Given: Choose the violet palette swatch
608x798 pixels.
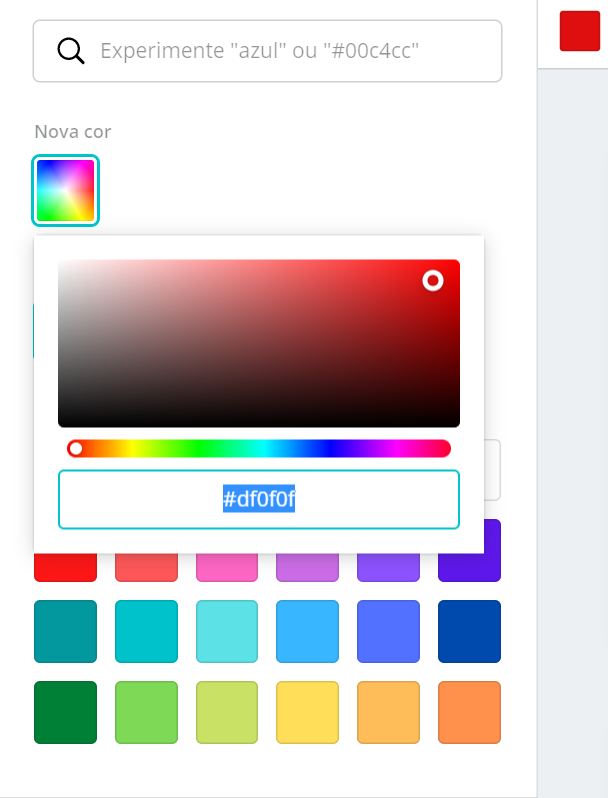Looking at the screenshot, I should coord(388,567).
